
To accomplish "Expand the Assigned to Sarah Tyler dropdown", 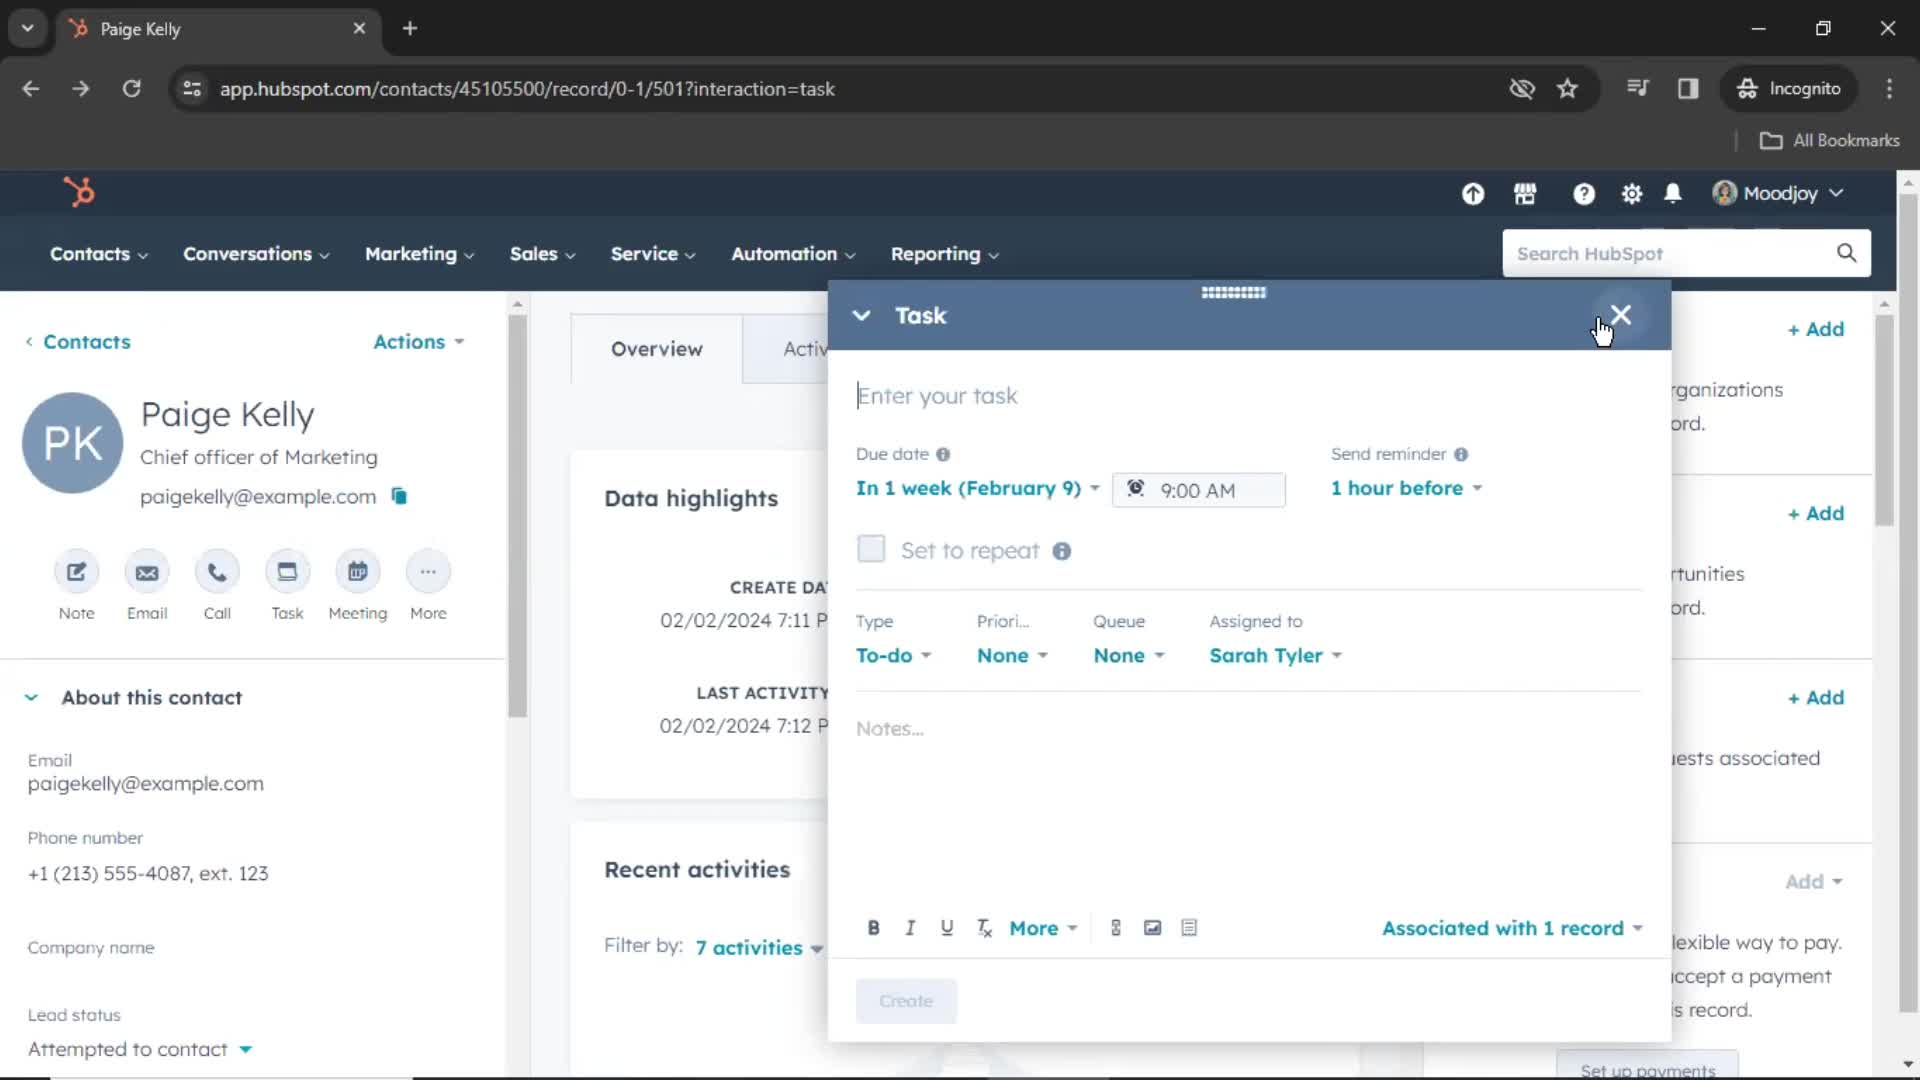I will click(1275, 655).
